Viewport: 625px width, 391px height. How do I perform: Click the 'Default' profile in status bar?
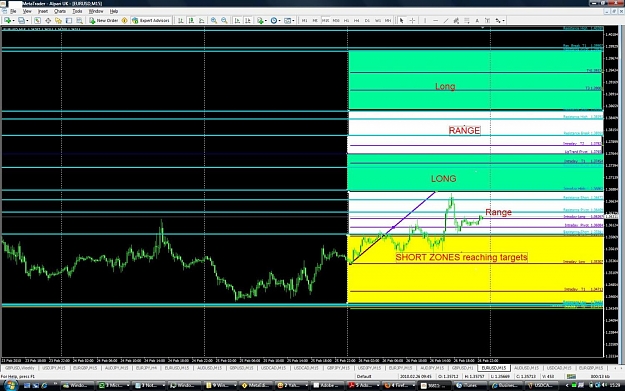[364, 376]
